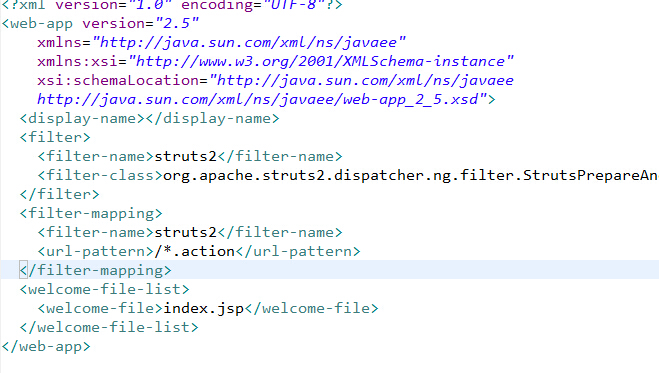Viewport: 659px width, 373px height.
Task: Click the web-app version="2.5" opening tag
Action: click(x=100, y=24)
